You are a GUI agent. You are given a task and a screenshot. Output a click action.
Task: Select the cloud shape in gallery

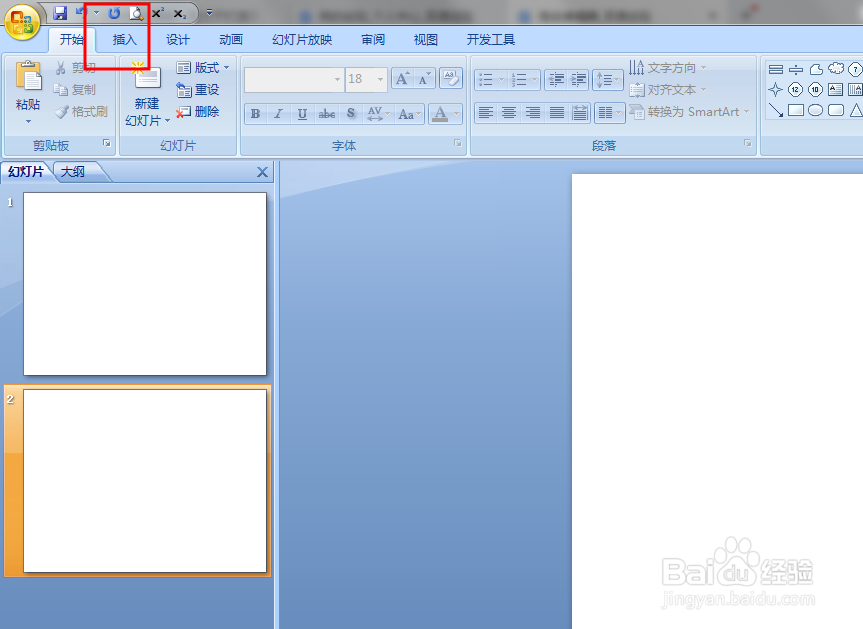coord(835,69)
